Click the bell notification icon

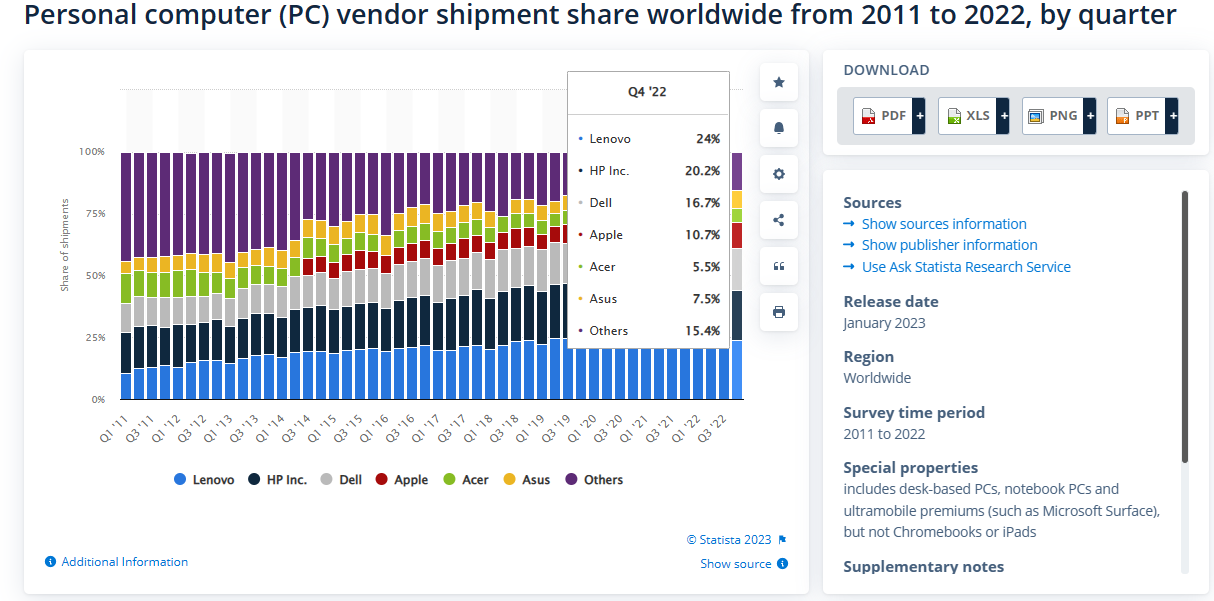779,128
